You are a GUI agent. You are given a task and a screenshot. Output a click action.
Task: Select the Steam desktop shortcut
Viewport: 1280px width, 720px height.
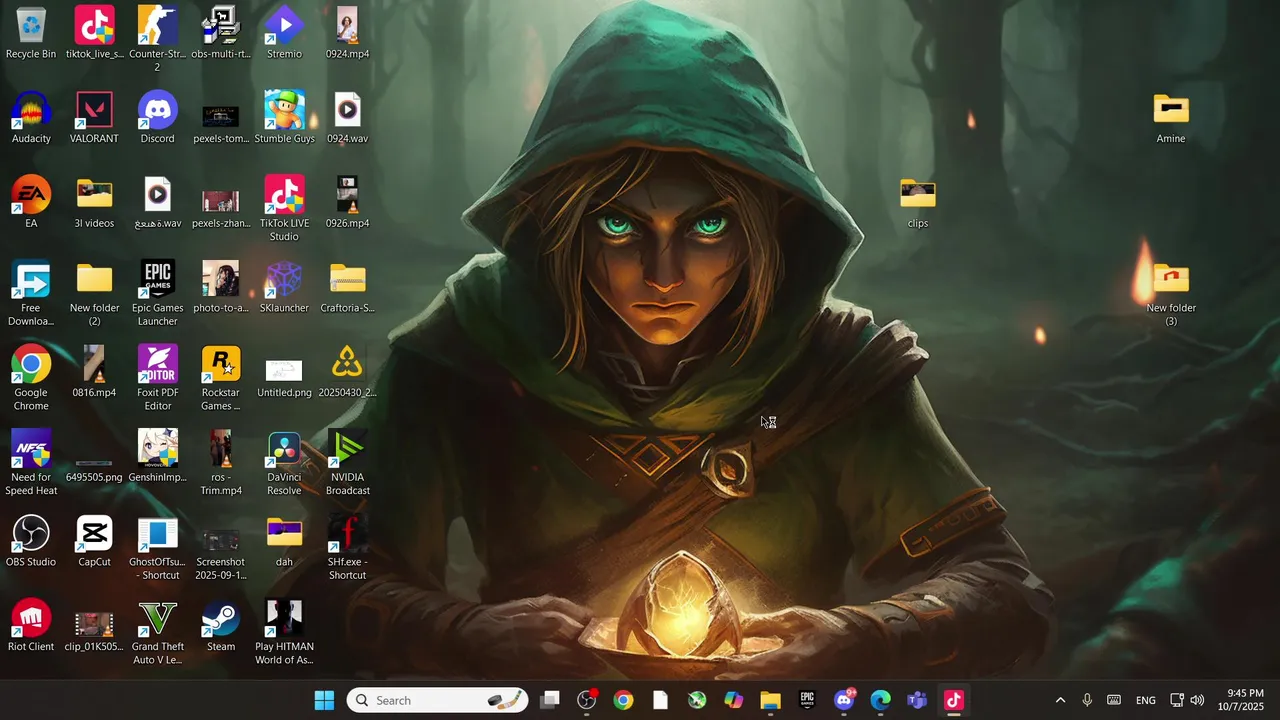(221, 626)
